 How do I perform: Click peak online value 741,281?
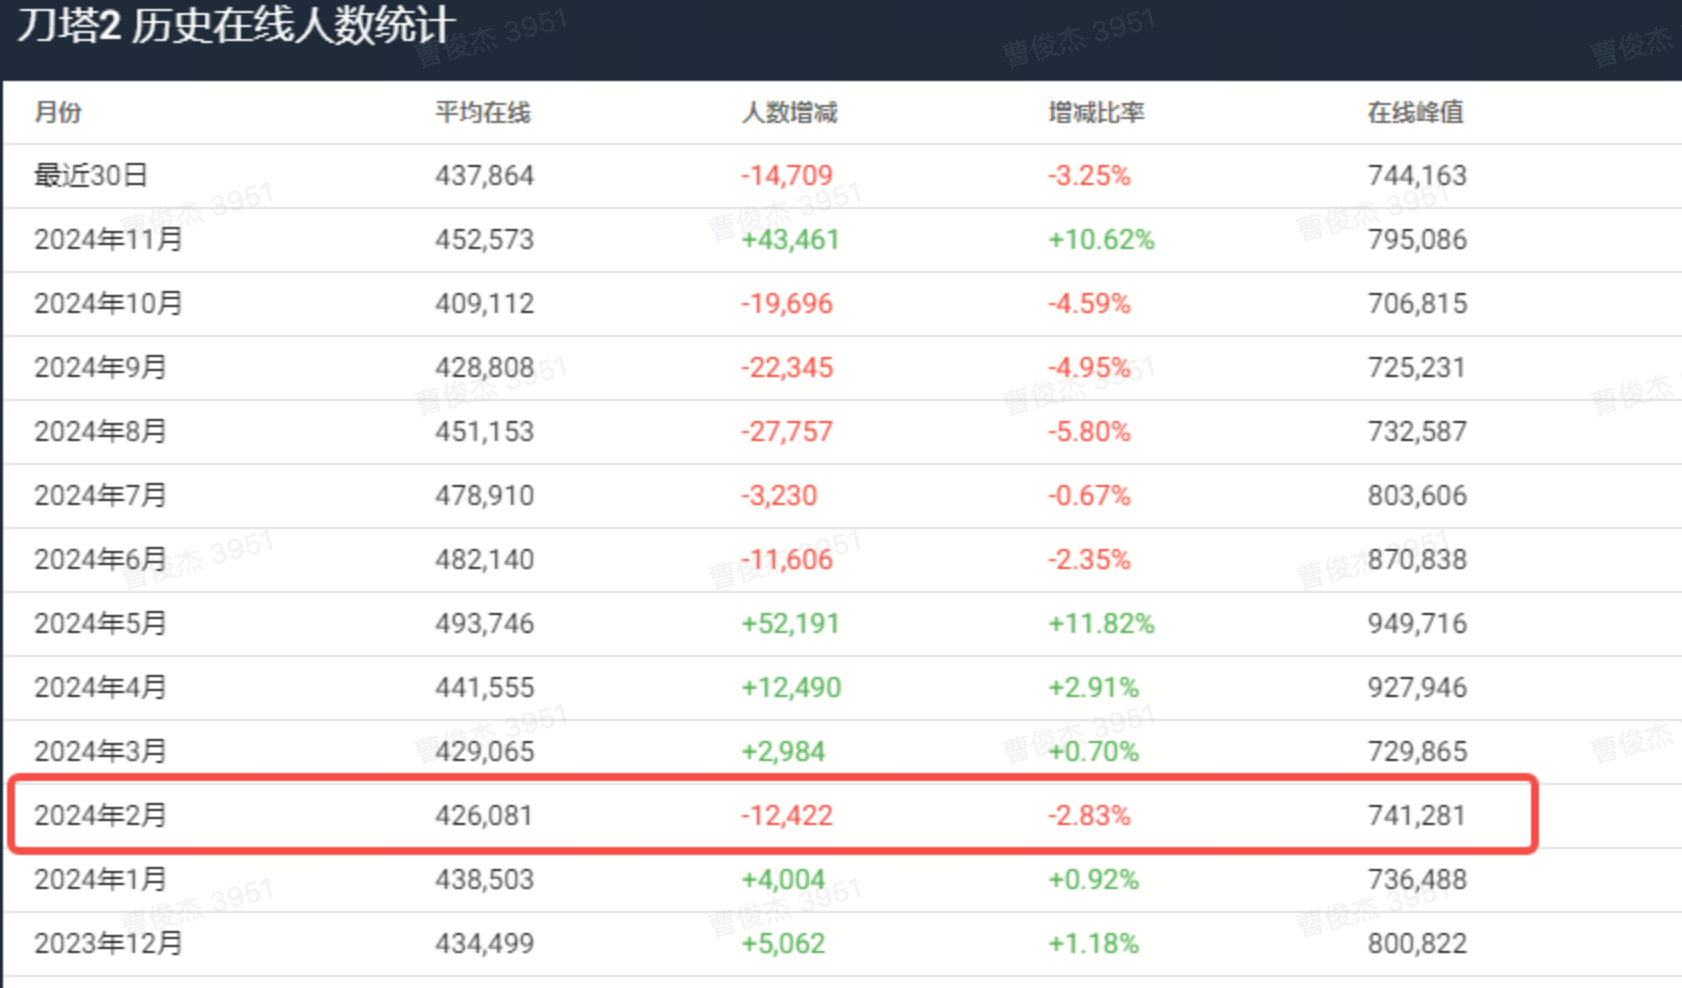(x=1417, y=816)
